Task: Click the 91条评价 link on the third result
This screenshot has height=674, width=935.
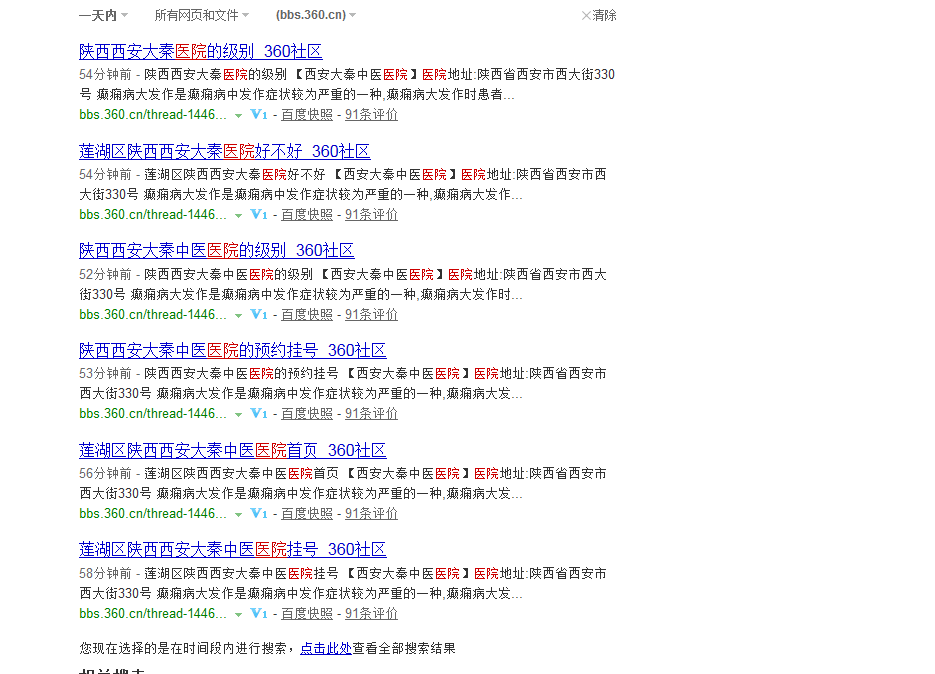Action: point(370,314)
